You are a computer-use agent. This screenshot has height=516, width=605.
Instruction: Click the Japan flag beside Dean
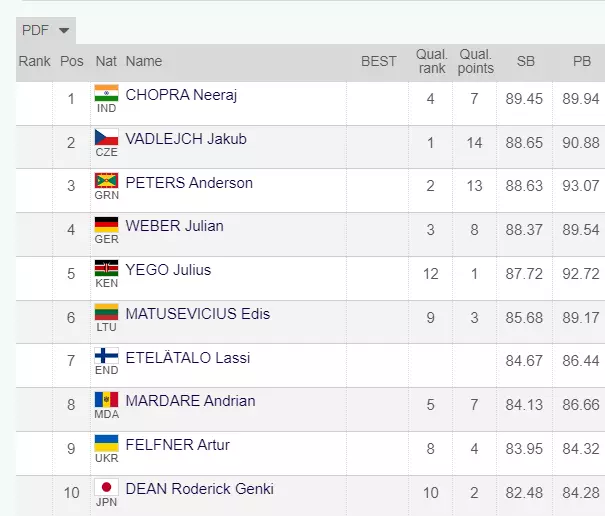[106, 488]
